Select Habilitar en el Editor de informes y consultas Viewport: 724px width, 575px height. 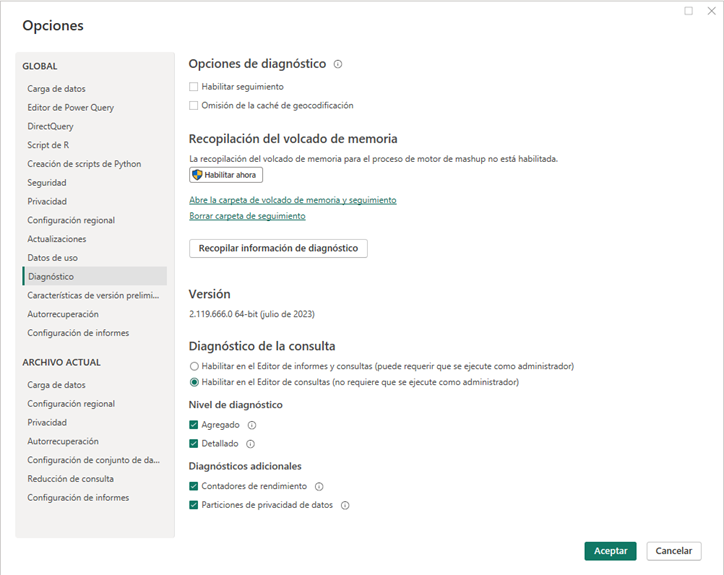[x=194, y=366]
